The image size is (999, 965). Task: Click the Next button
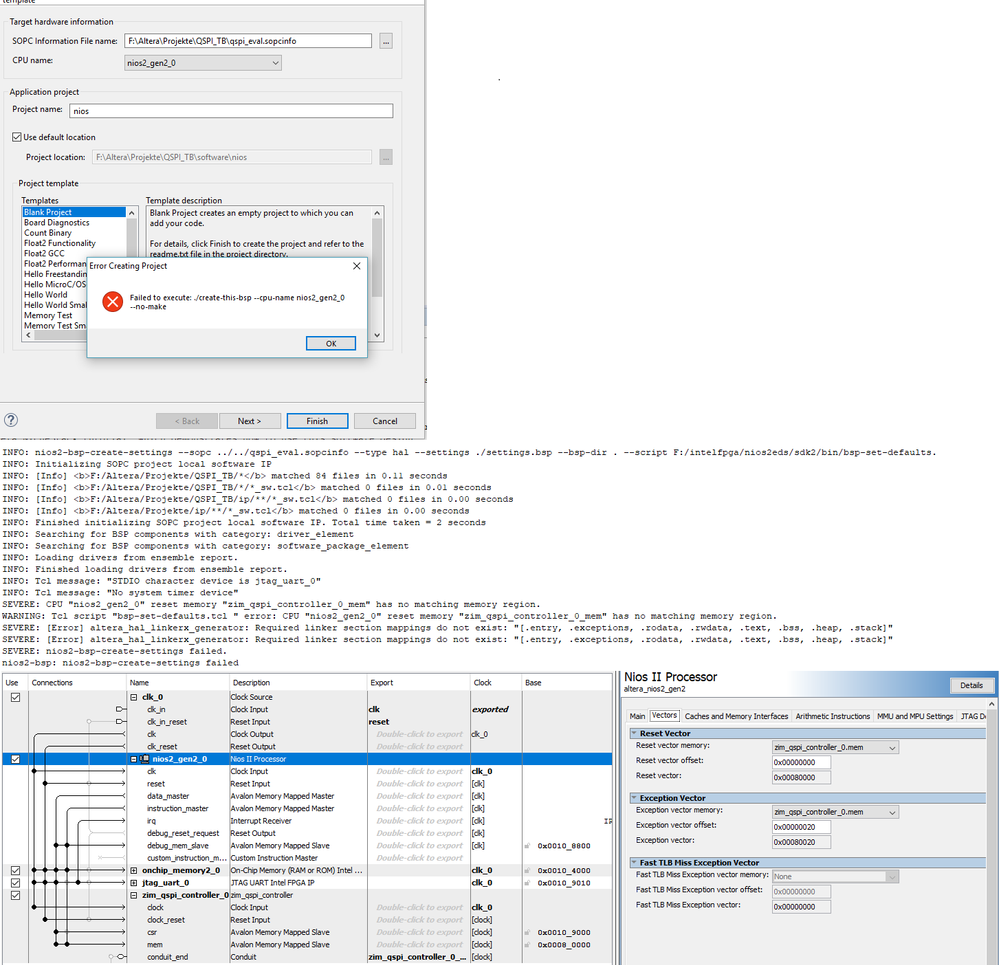tap(249, 421)
